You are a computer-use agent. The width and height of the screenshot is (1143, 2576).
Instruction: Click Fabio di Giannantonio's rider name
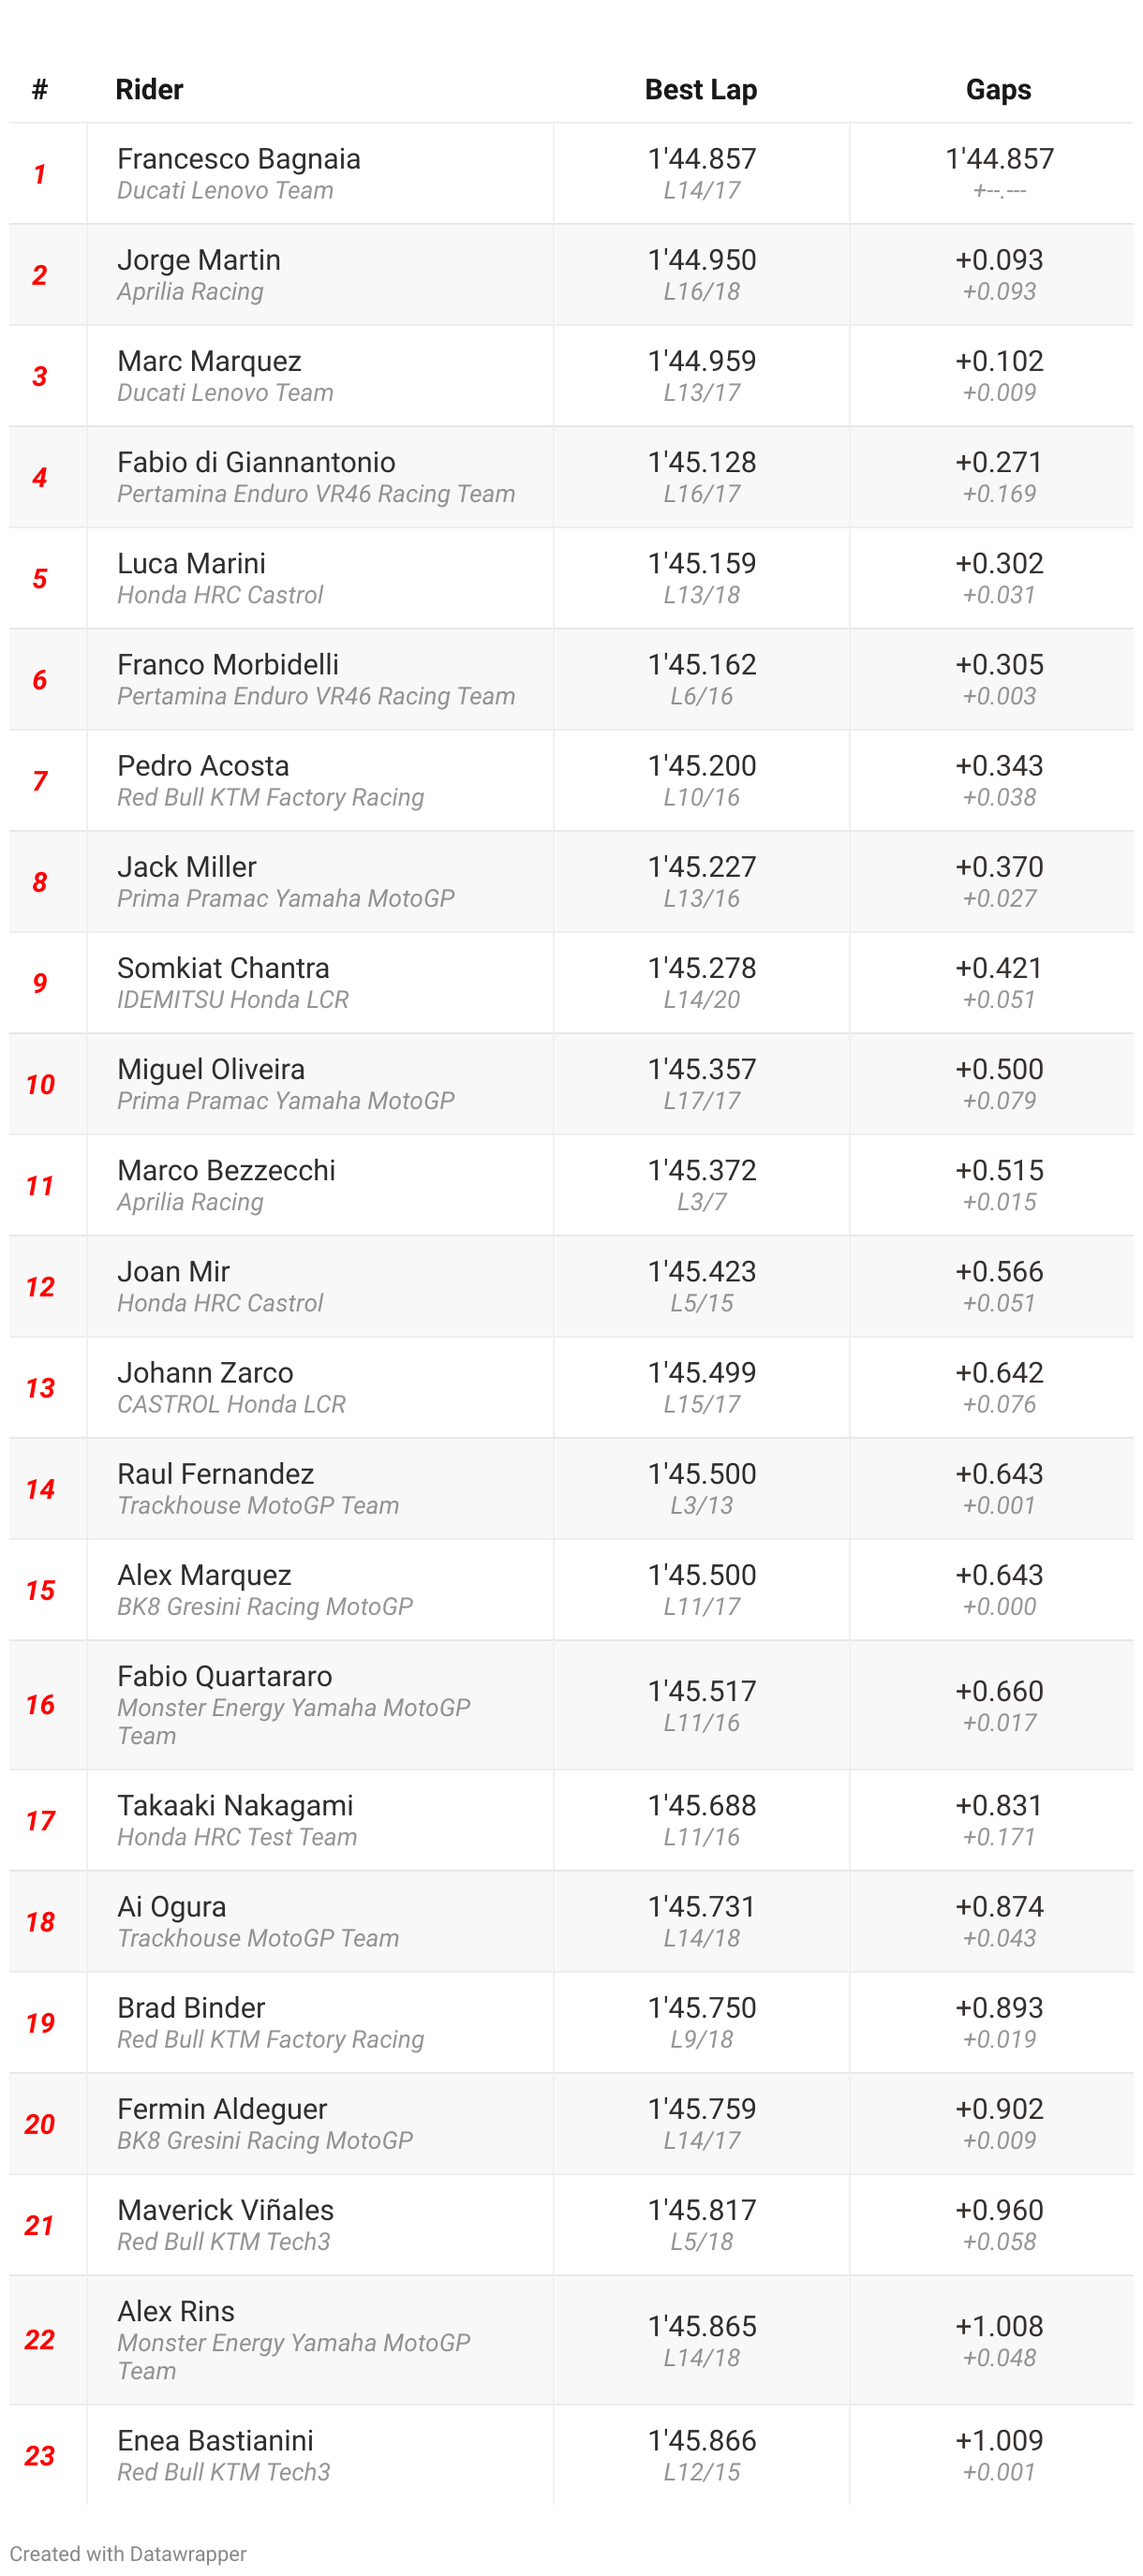coord(256,462)
